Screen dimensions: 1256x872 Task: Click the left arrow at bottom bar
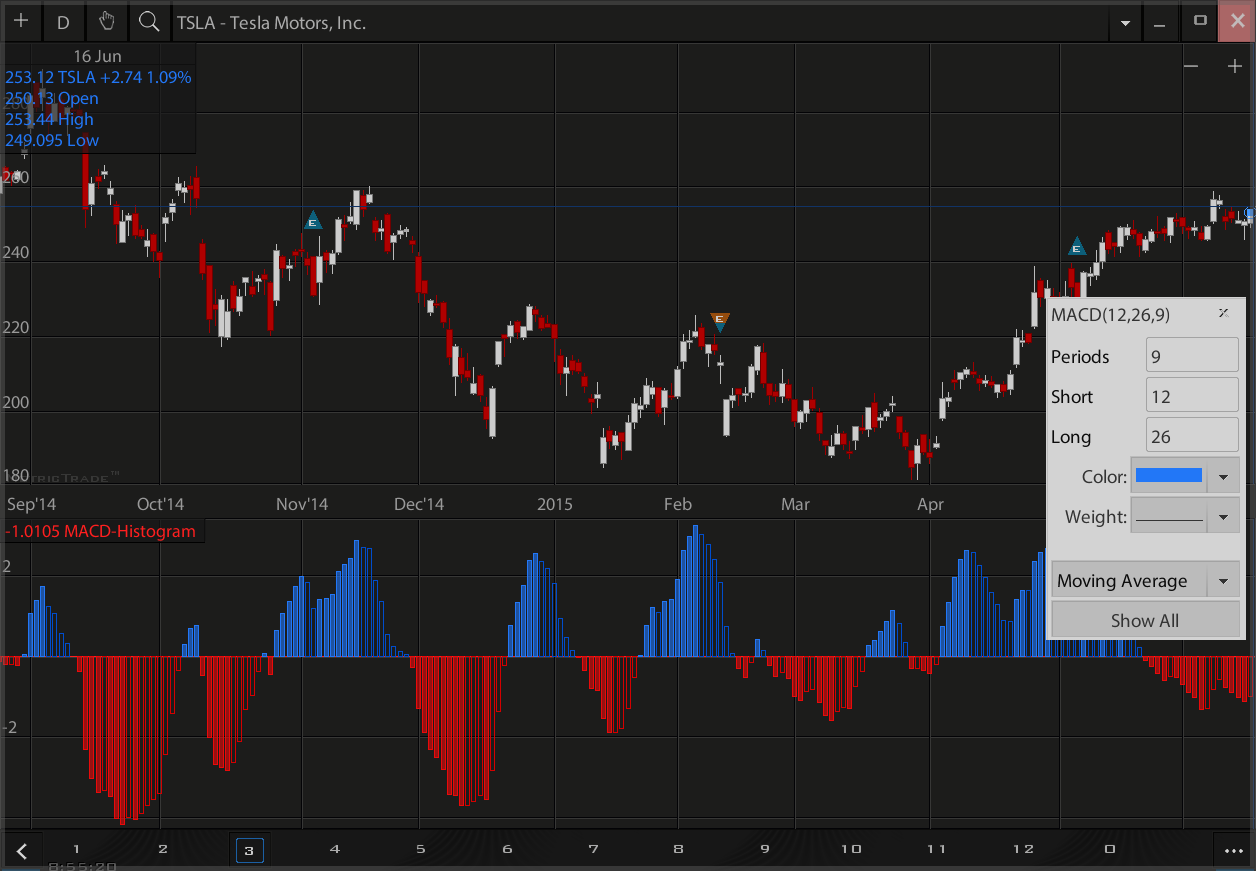[x=22, y=851]
